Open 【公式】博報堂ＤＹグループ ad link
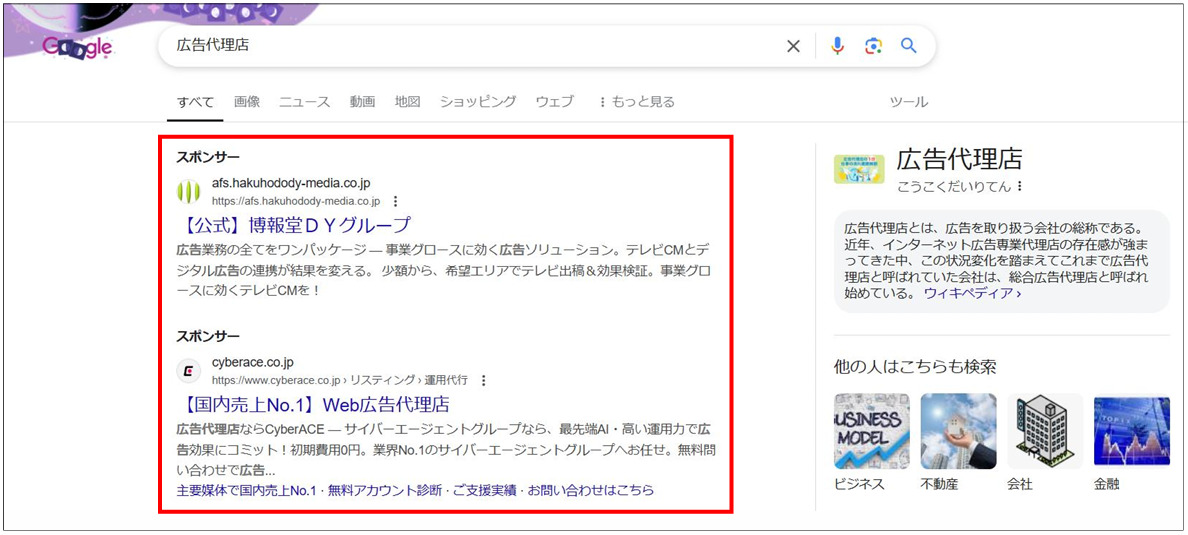This screenshot has width=1188, height=535. (293, 225)
